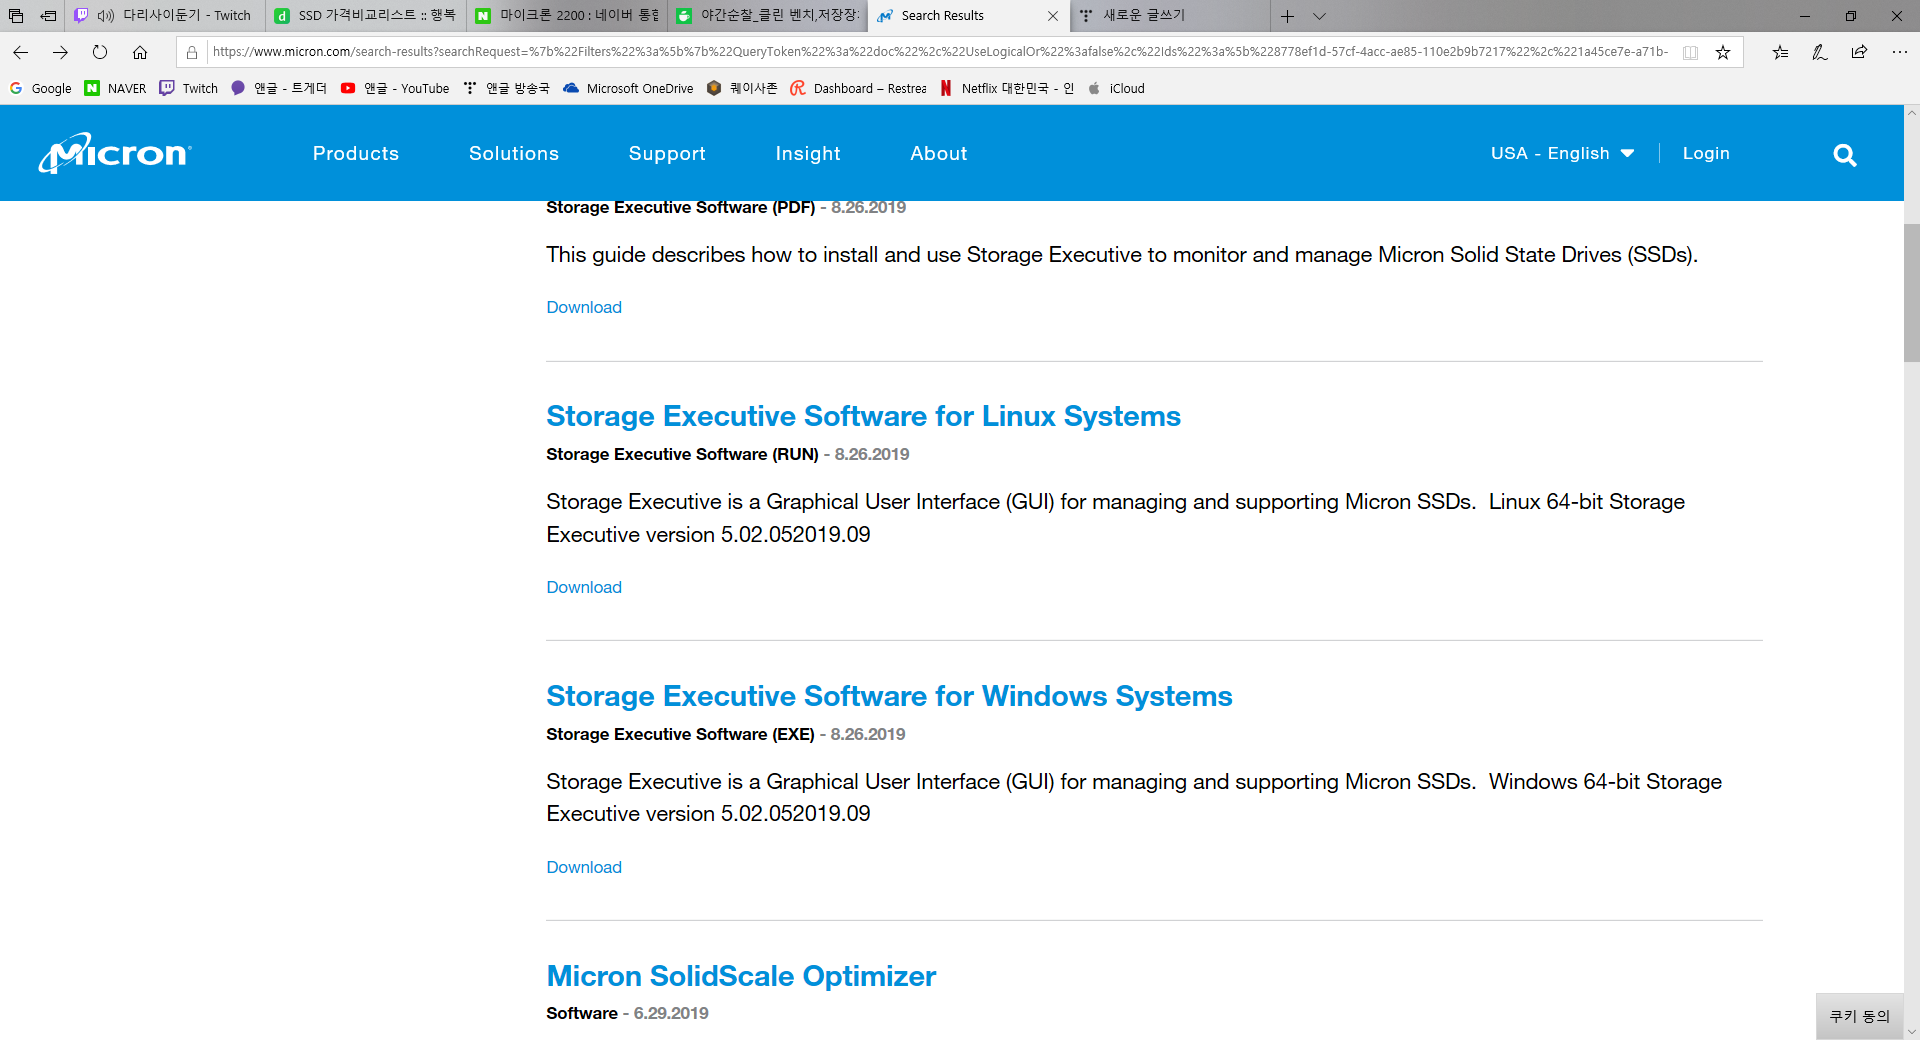Open the Products menu
The height and width of the screenshot is (1040, 1920).
(x=355, y=153)
